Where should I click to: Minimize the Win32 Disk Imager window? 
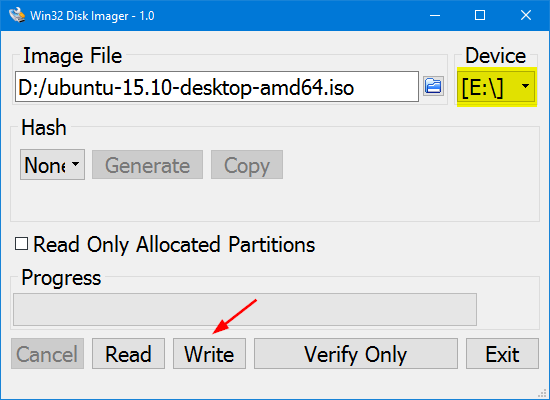tap(435, 15)
